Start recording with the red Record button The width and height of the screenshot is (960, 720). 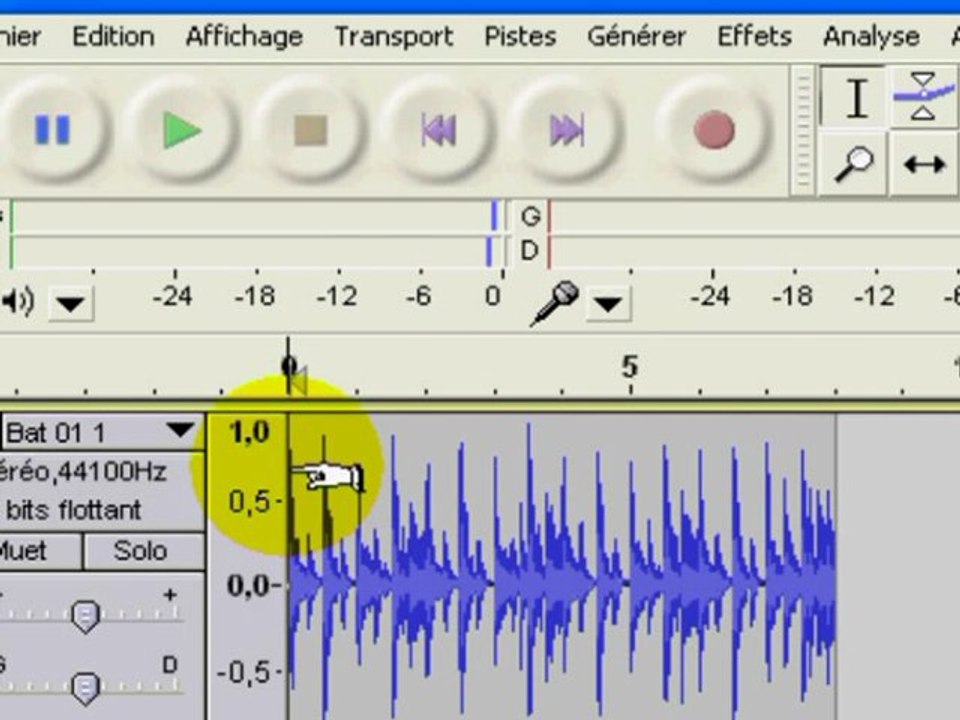click(713, 130)
